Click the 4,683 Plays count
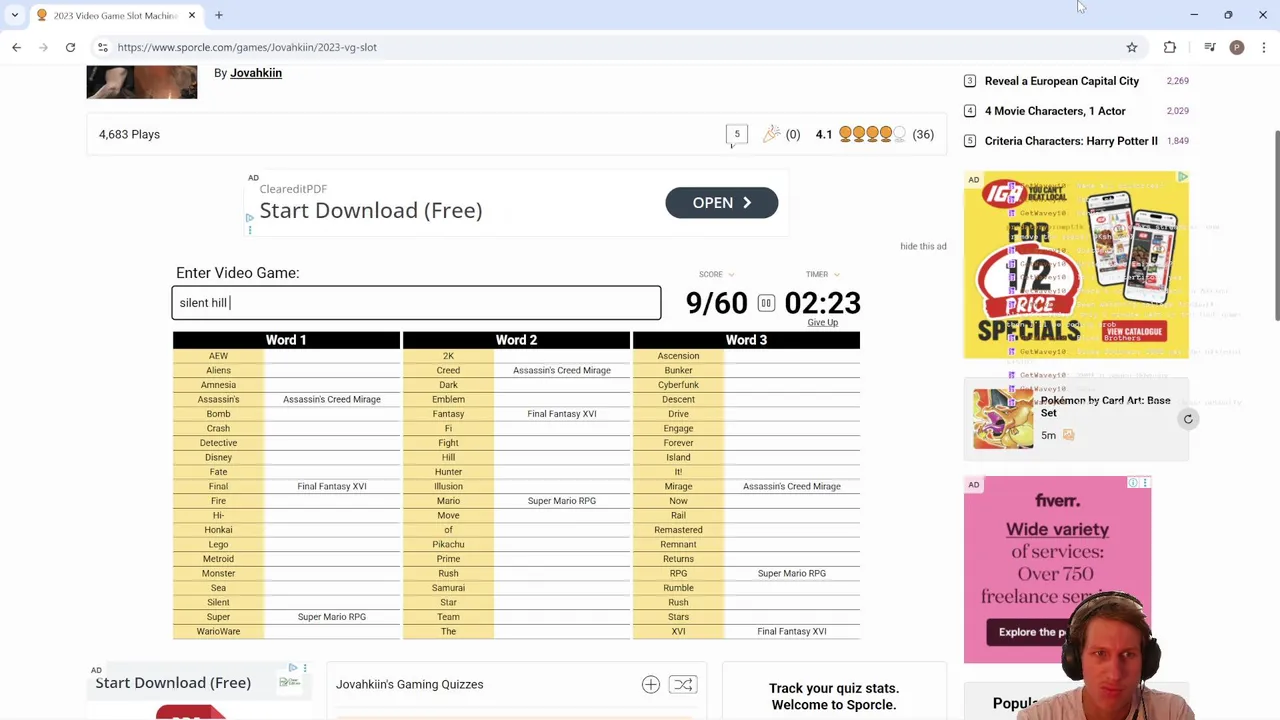The width and height of the screenshot is (1280, 720). [x=129, y=134]
